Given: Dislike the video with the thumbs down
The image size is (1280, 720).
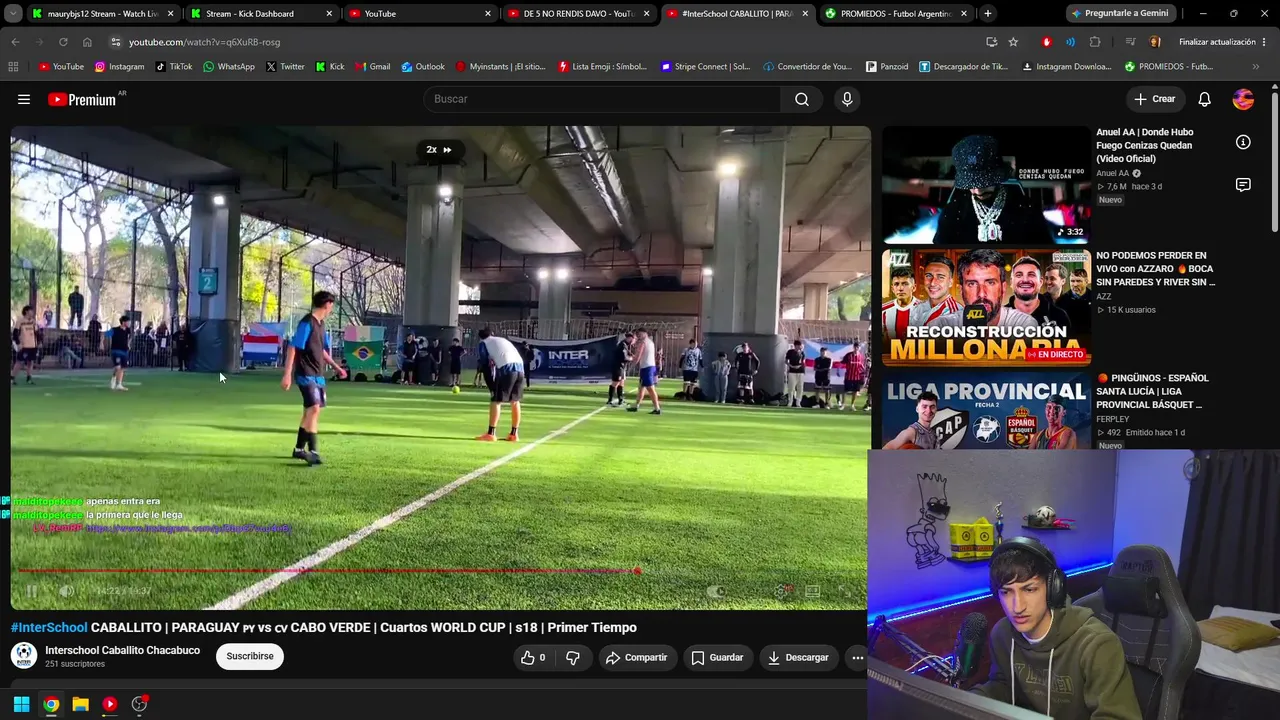Looking at the screenshot, I should pyautogui.click(x=572, y=657).
